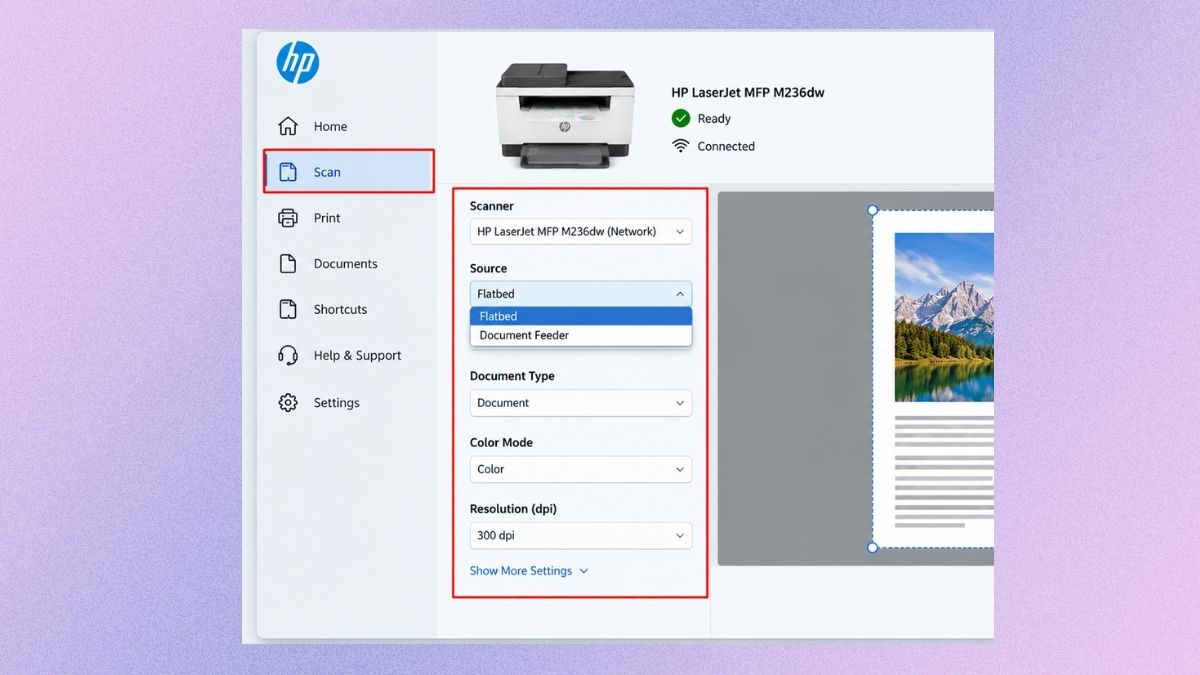The width and height of the screenshot is (1200, 675).
Task: Open the Resolution 300 dpi dropdown
Action: click(x=581, y=535)
